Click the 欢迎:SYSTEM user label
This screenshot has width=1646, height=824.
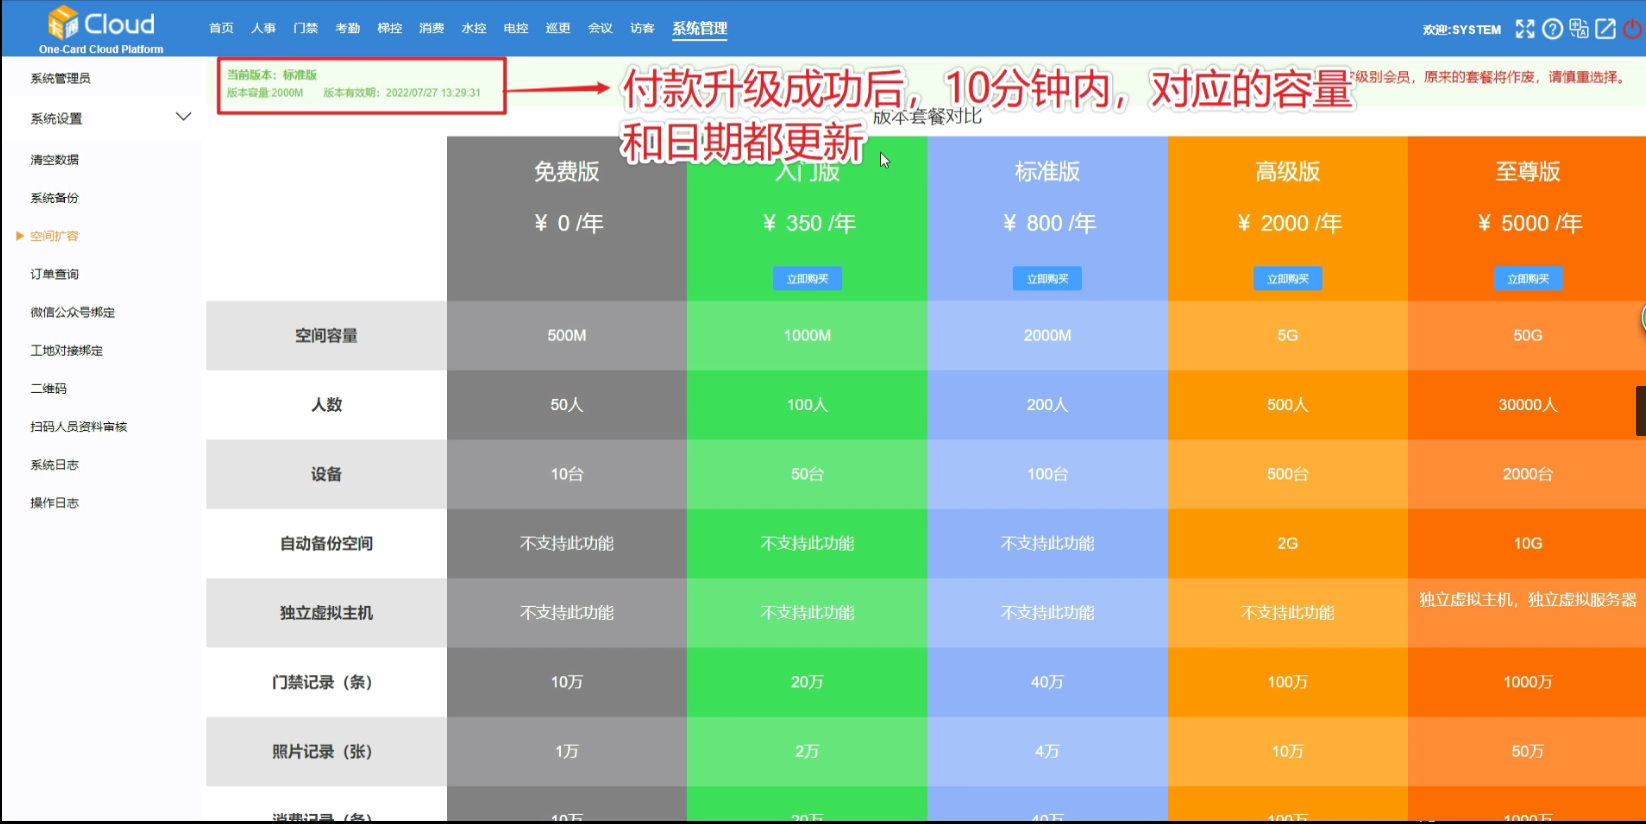coord(1461,30)
